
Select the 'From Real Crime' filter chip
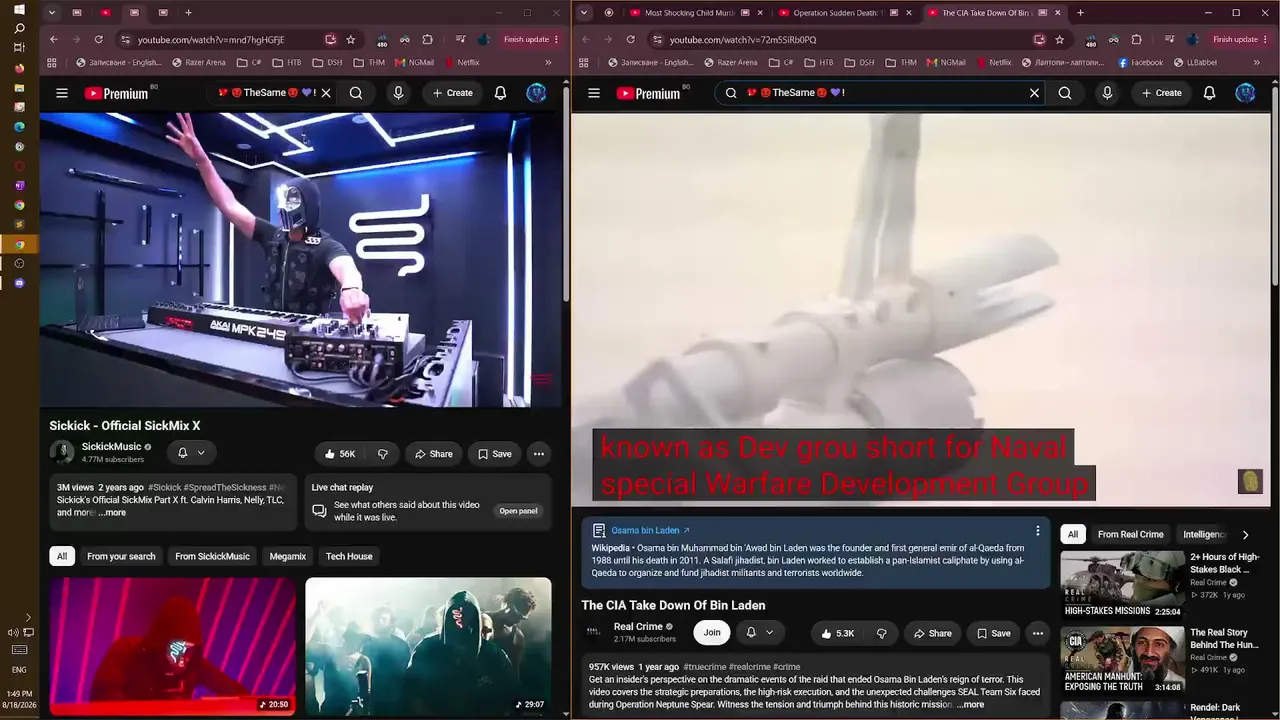point(1131,534)
